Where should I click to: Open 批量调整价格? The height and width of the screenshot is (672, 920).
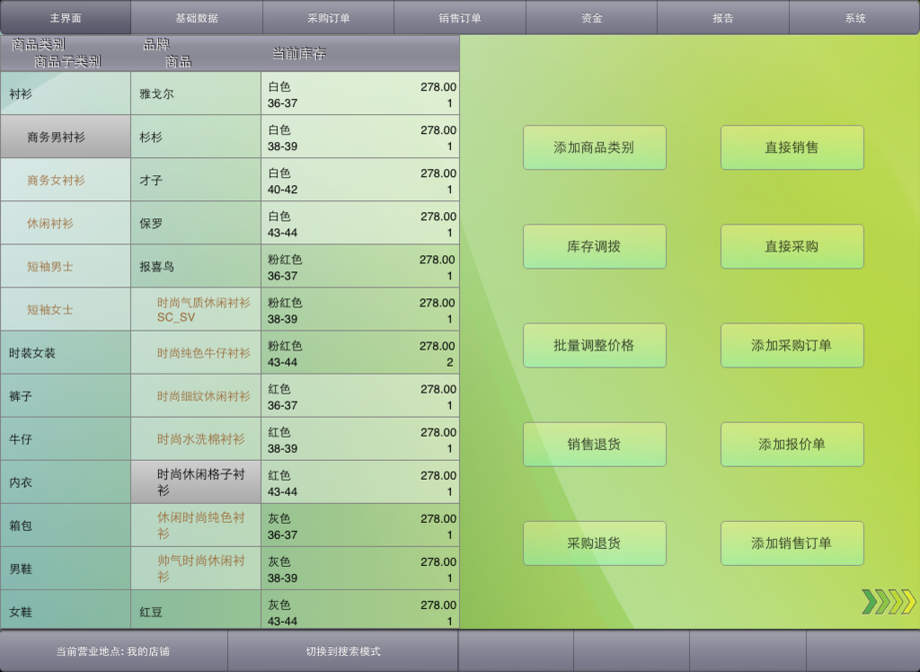click(594, 346)
